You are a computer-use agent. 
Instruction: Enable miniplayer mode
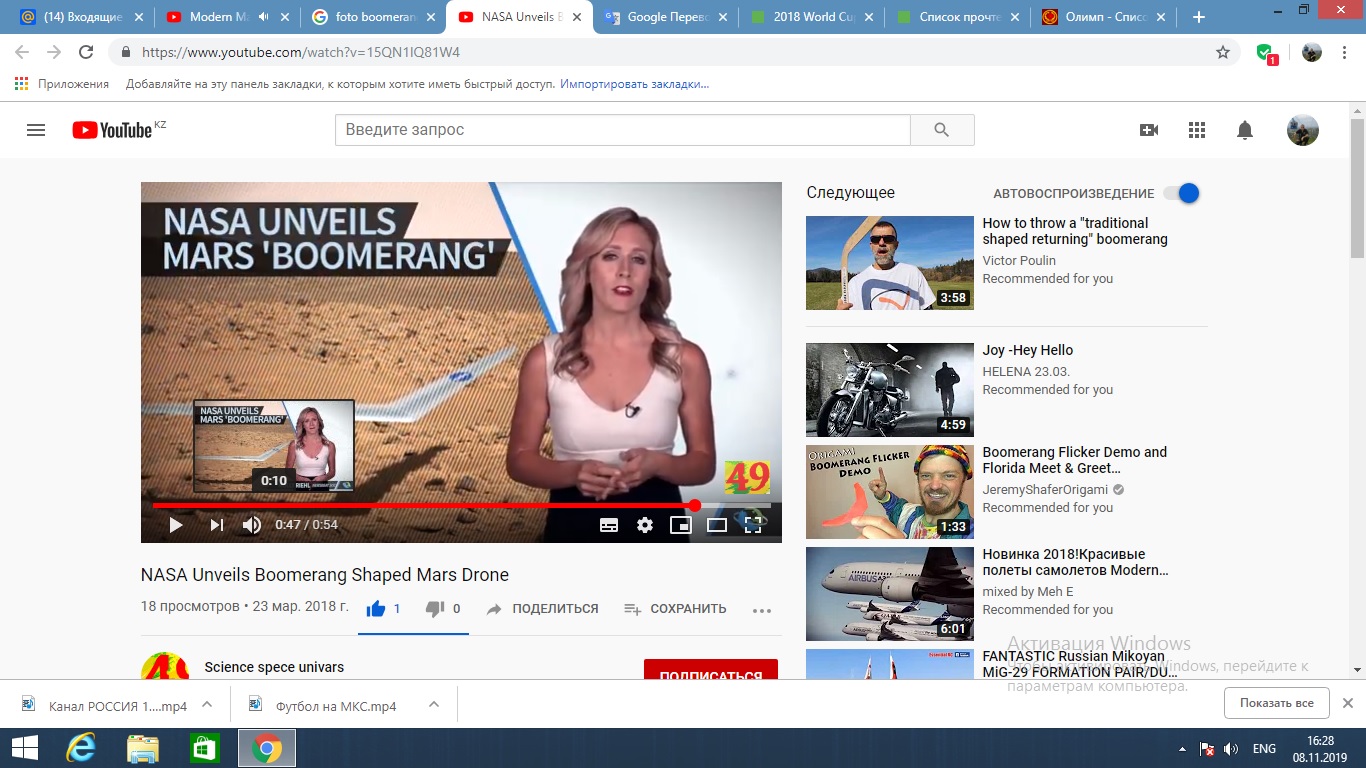point(681,525)
